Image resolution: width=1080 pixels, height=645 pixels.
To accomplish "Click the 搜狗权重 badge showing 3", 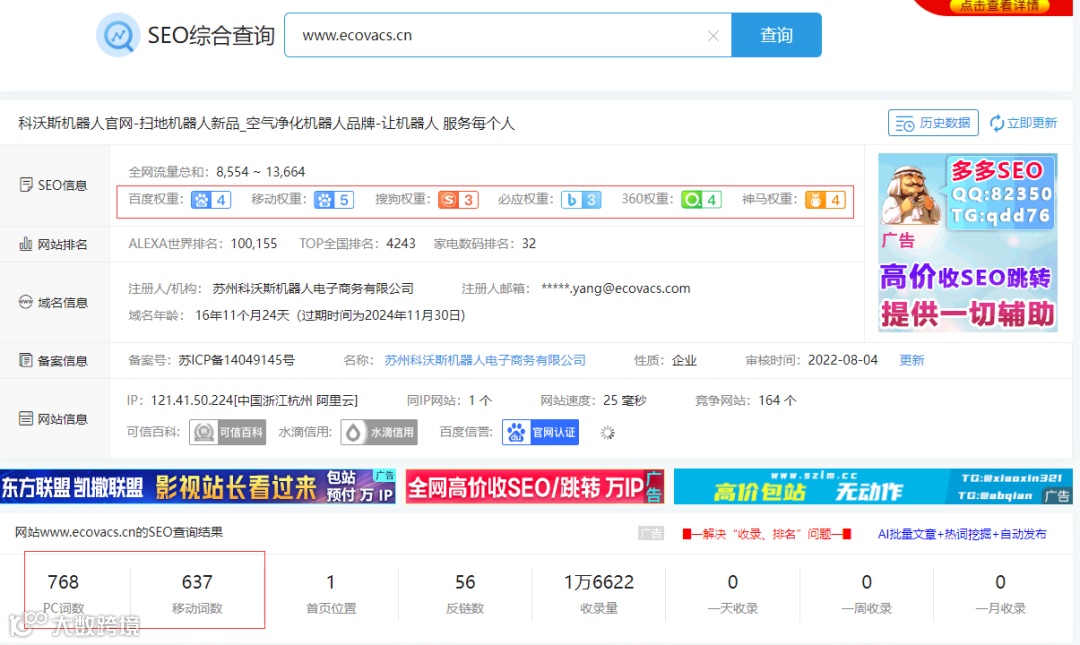I will 459,200.
